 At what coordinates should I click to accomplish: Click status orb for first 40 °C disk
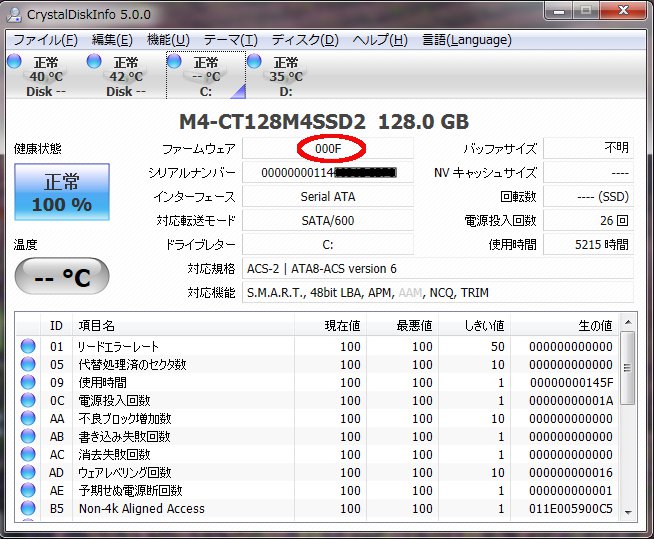[14, 61]
